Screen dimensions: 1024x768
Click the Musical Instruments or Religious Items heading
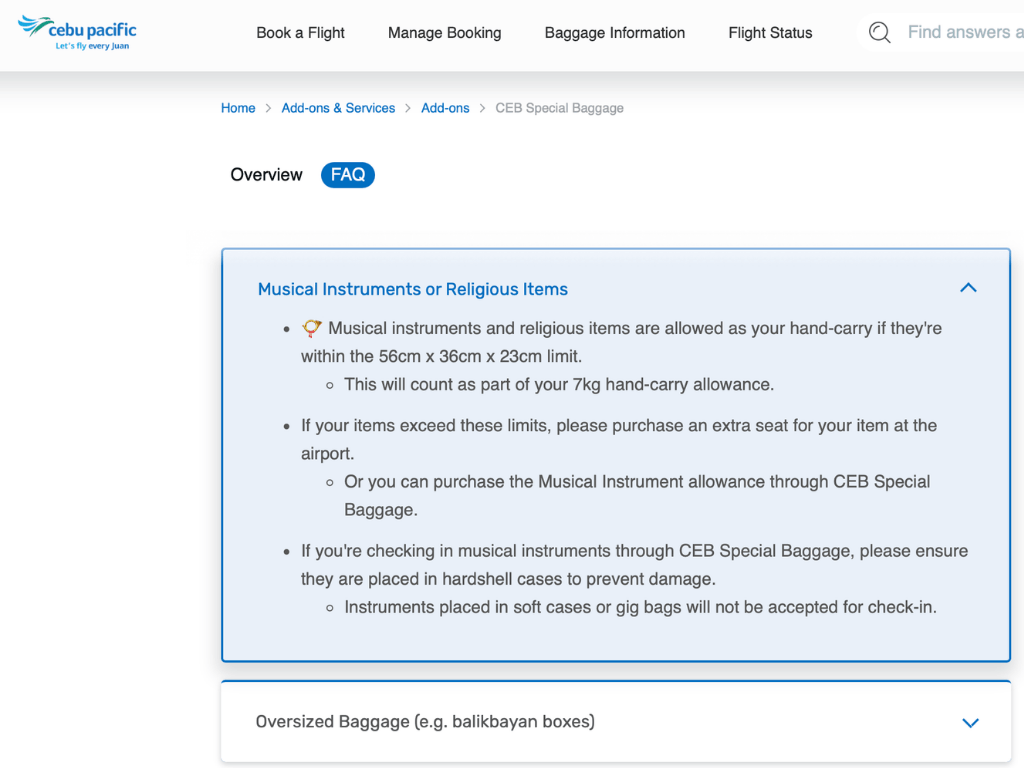(413, 289)
